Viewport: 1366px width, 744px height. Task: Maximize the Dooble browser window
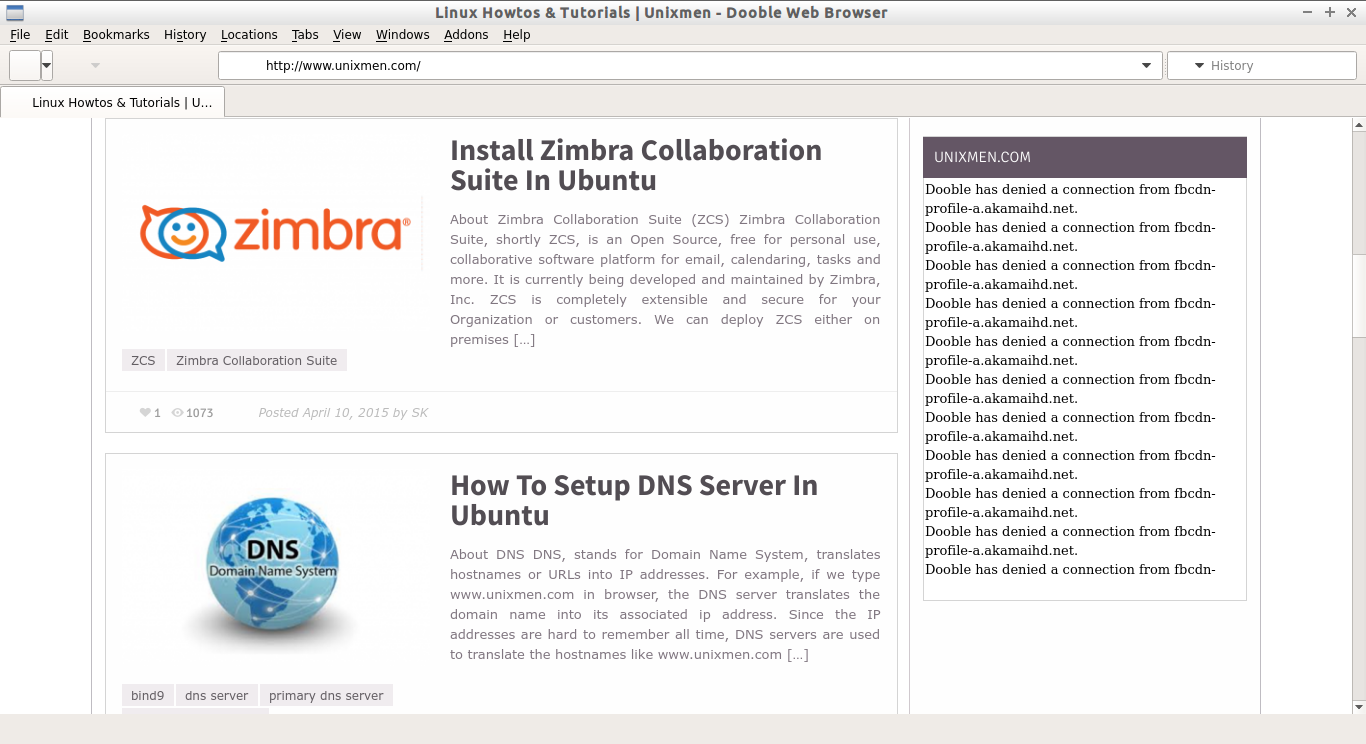(x=1330, y=12)
